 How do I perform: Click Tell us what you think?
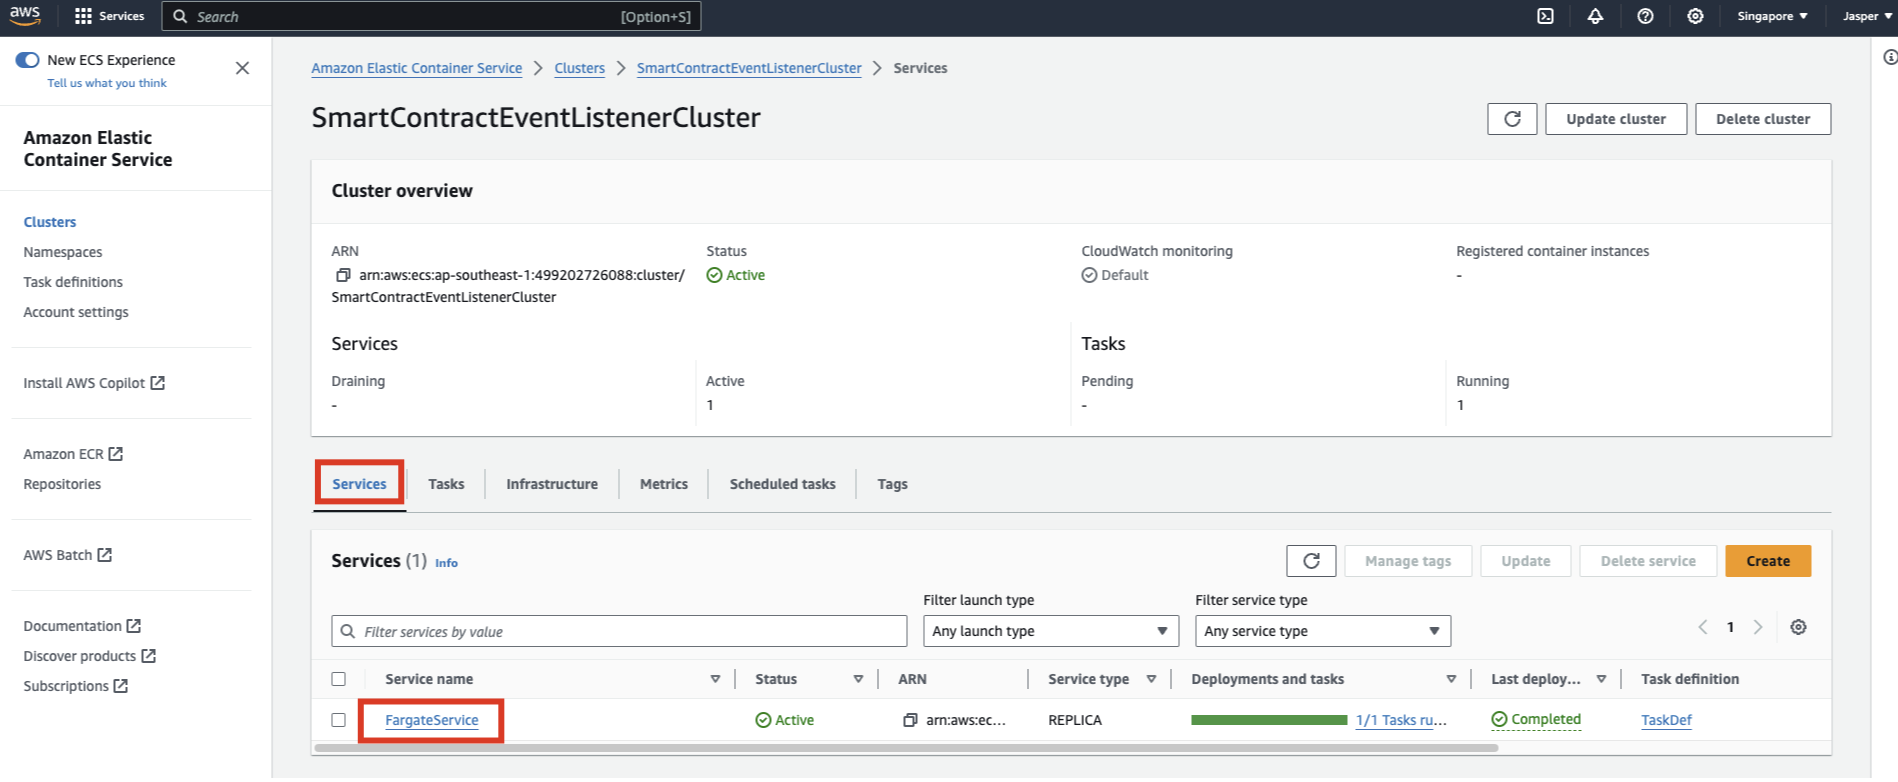coord(107,83)
